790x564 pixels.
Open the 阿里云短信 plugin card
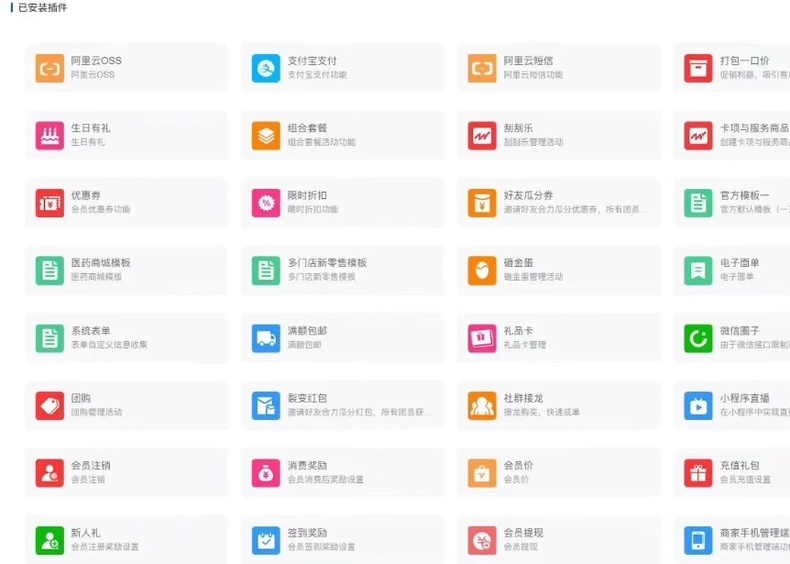[559, 68]
